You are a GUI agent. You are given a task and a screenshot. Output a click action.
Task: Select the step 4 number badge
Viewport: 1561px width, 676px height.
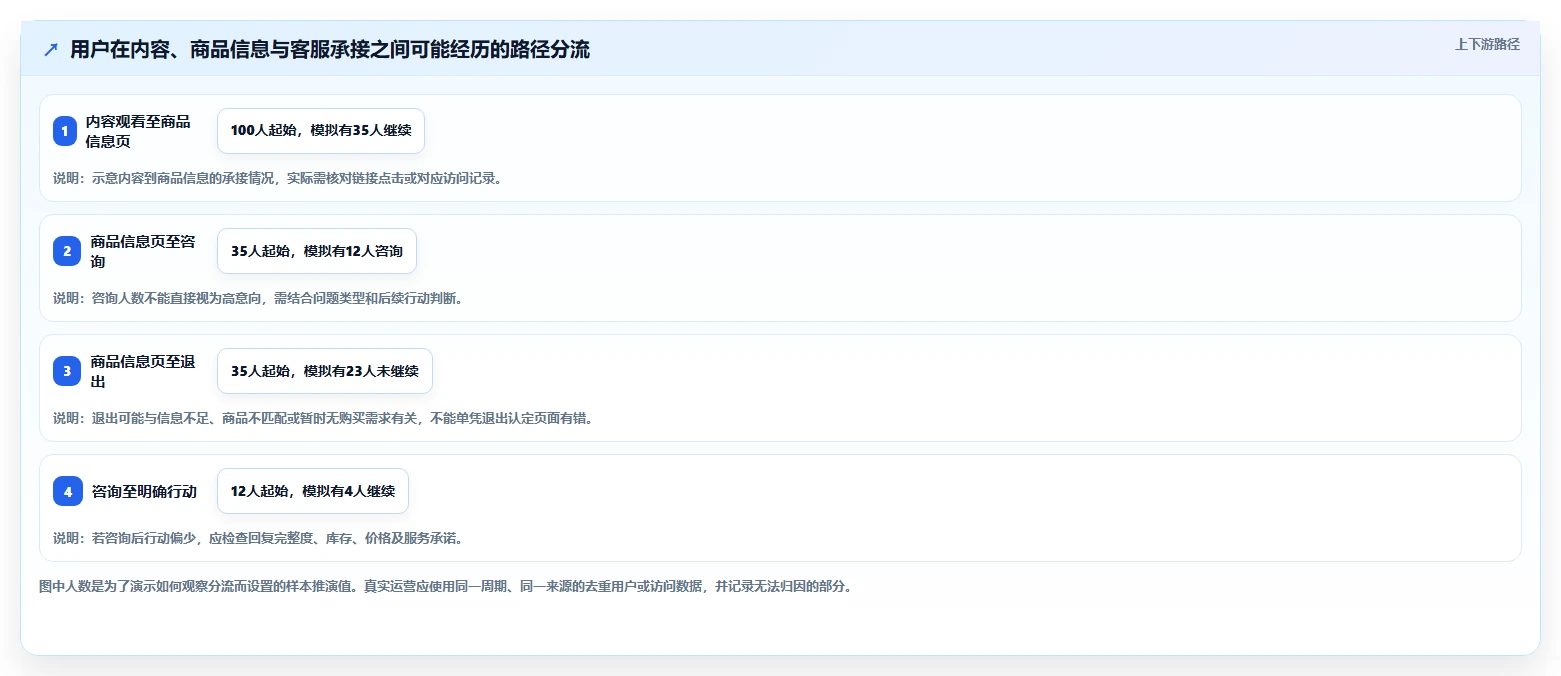[68, 491]
